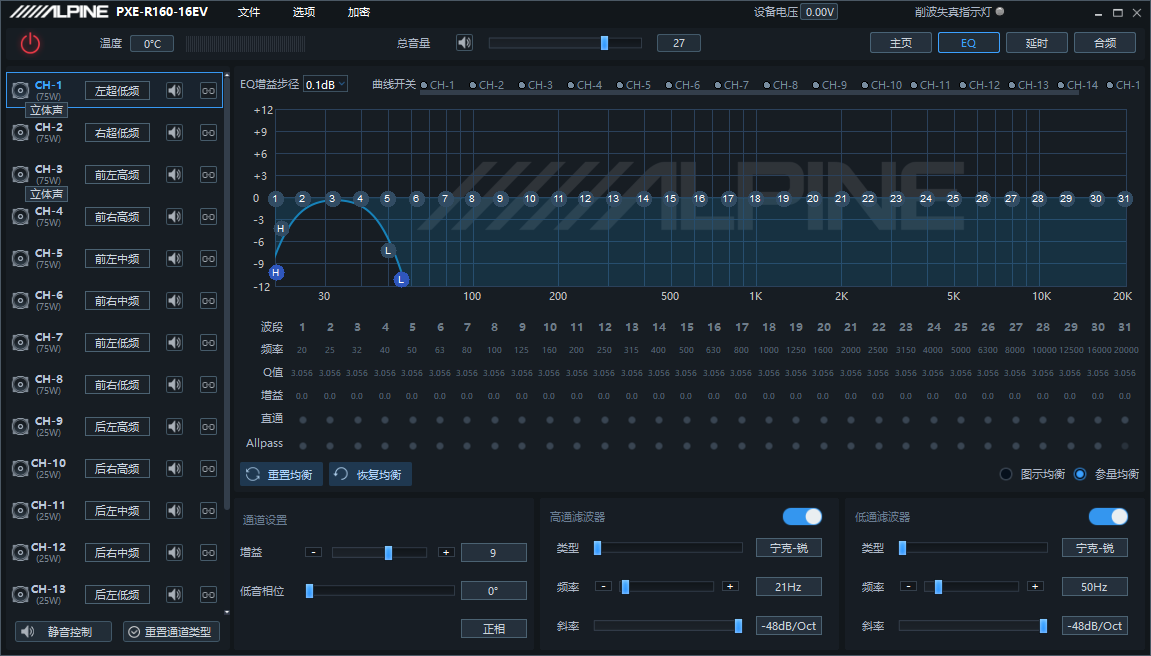Click the link icon for CH-2
The image size is (1151, 656).
pos(208,133)
